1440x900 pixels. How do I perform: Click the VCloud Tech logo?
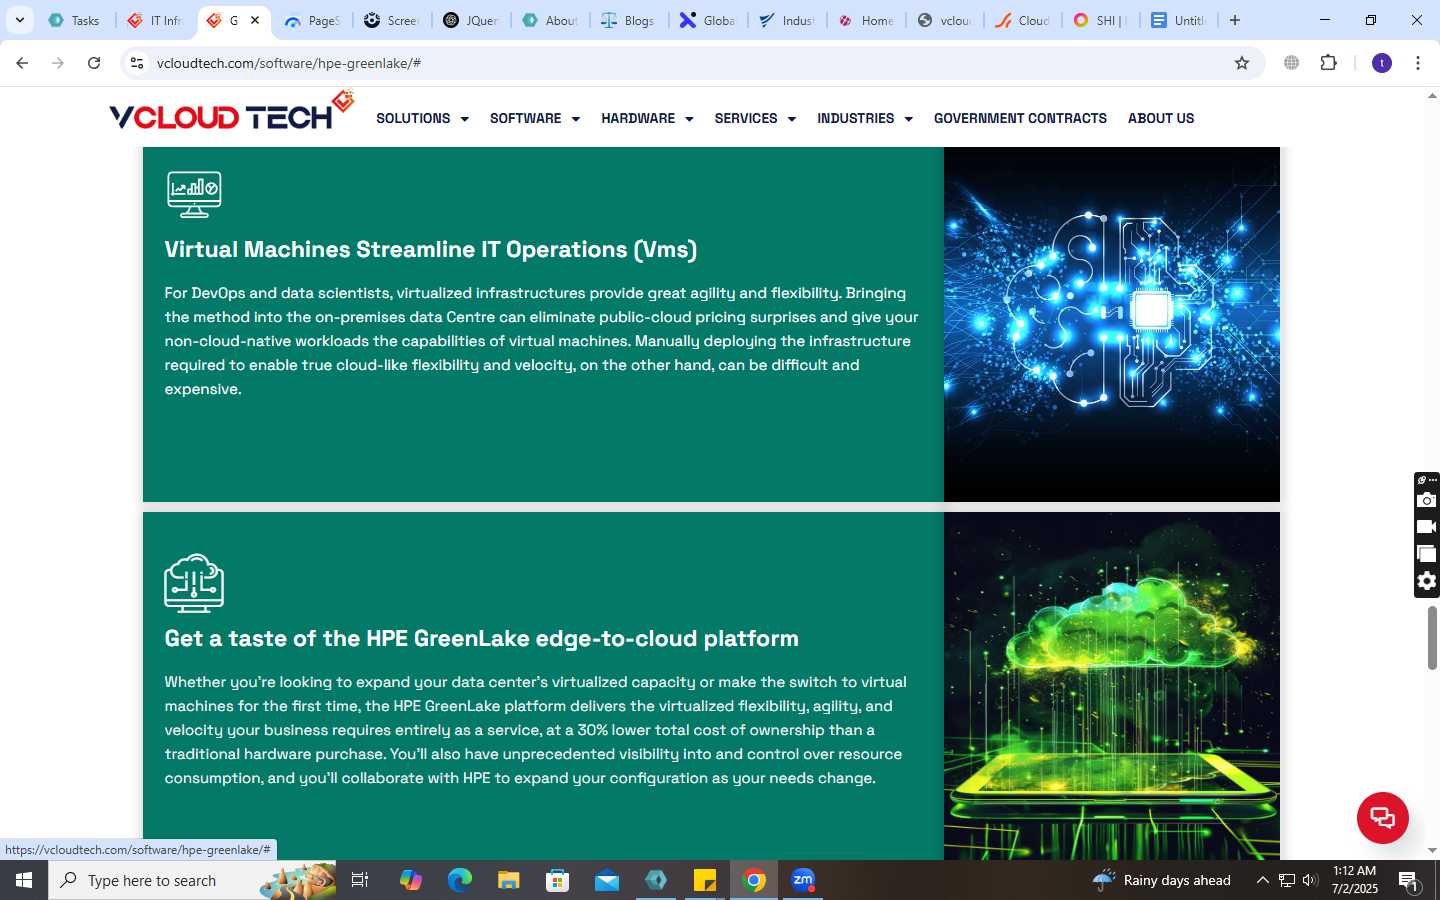(x=231, y=112)
